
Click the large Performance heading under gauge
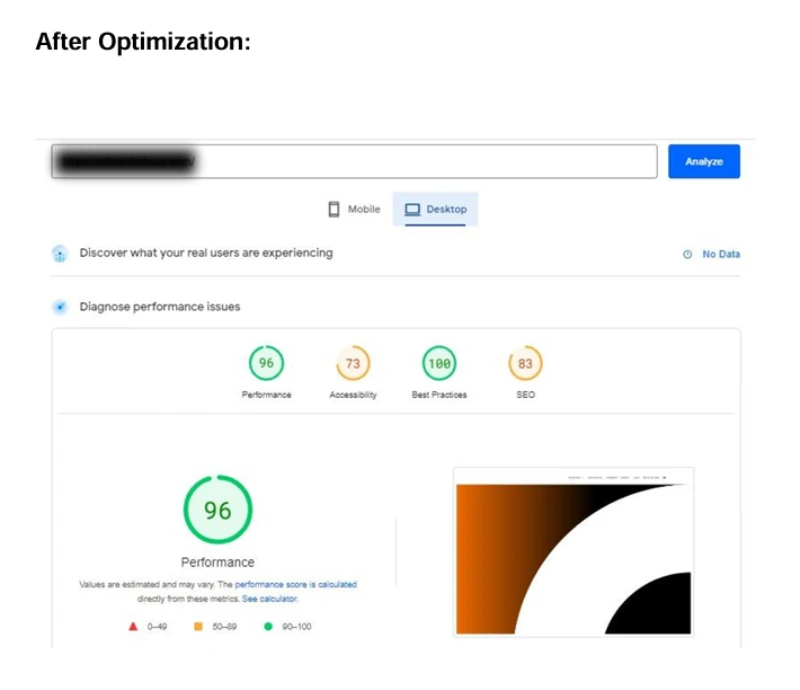[x=218, y=562]
